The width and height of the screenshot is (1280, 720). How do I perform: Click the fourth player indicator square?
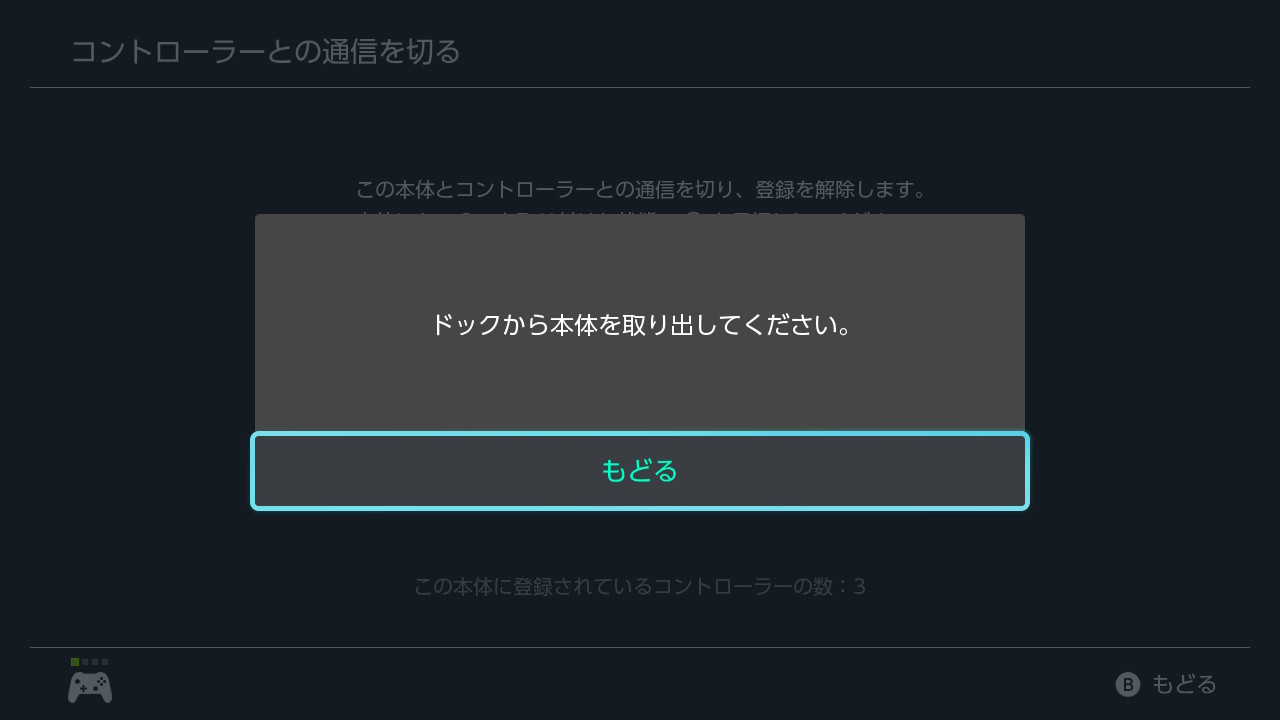click(x=105, y=662)
